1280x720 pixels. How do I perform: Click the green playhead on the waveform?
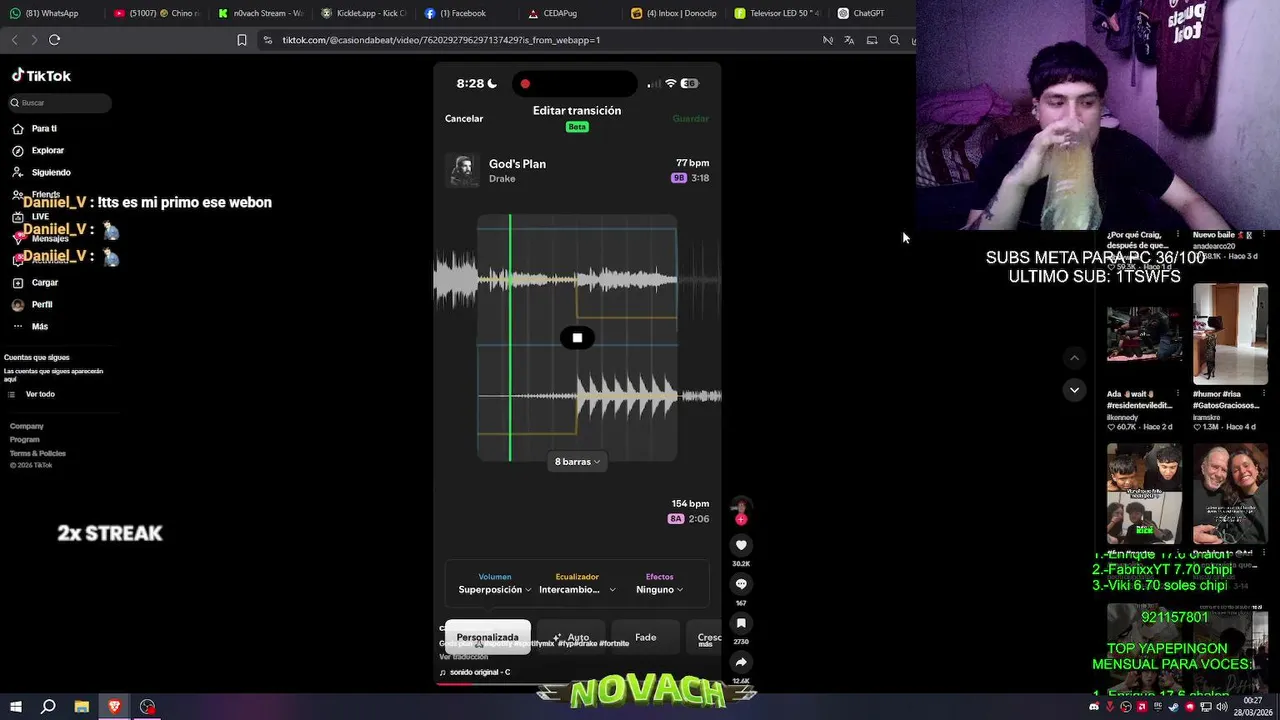pyautogui.click(x=510, y=337)
